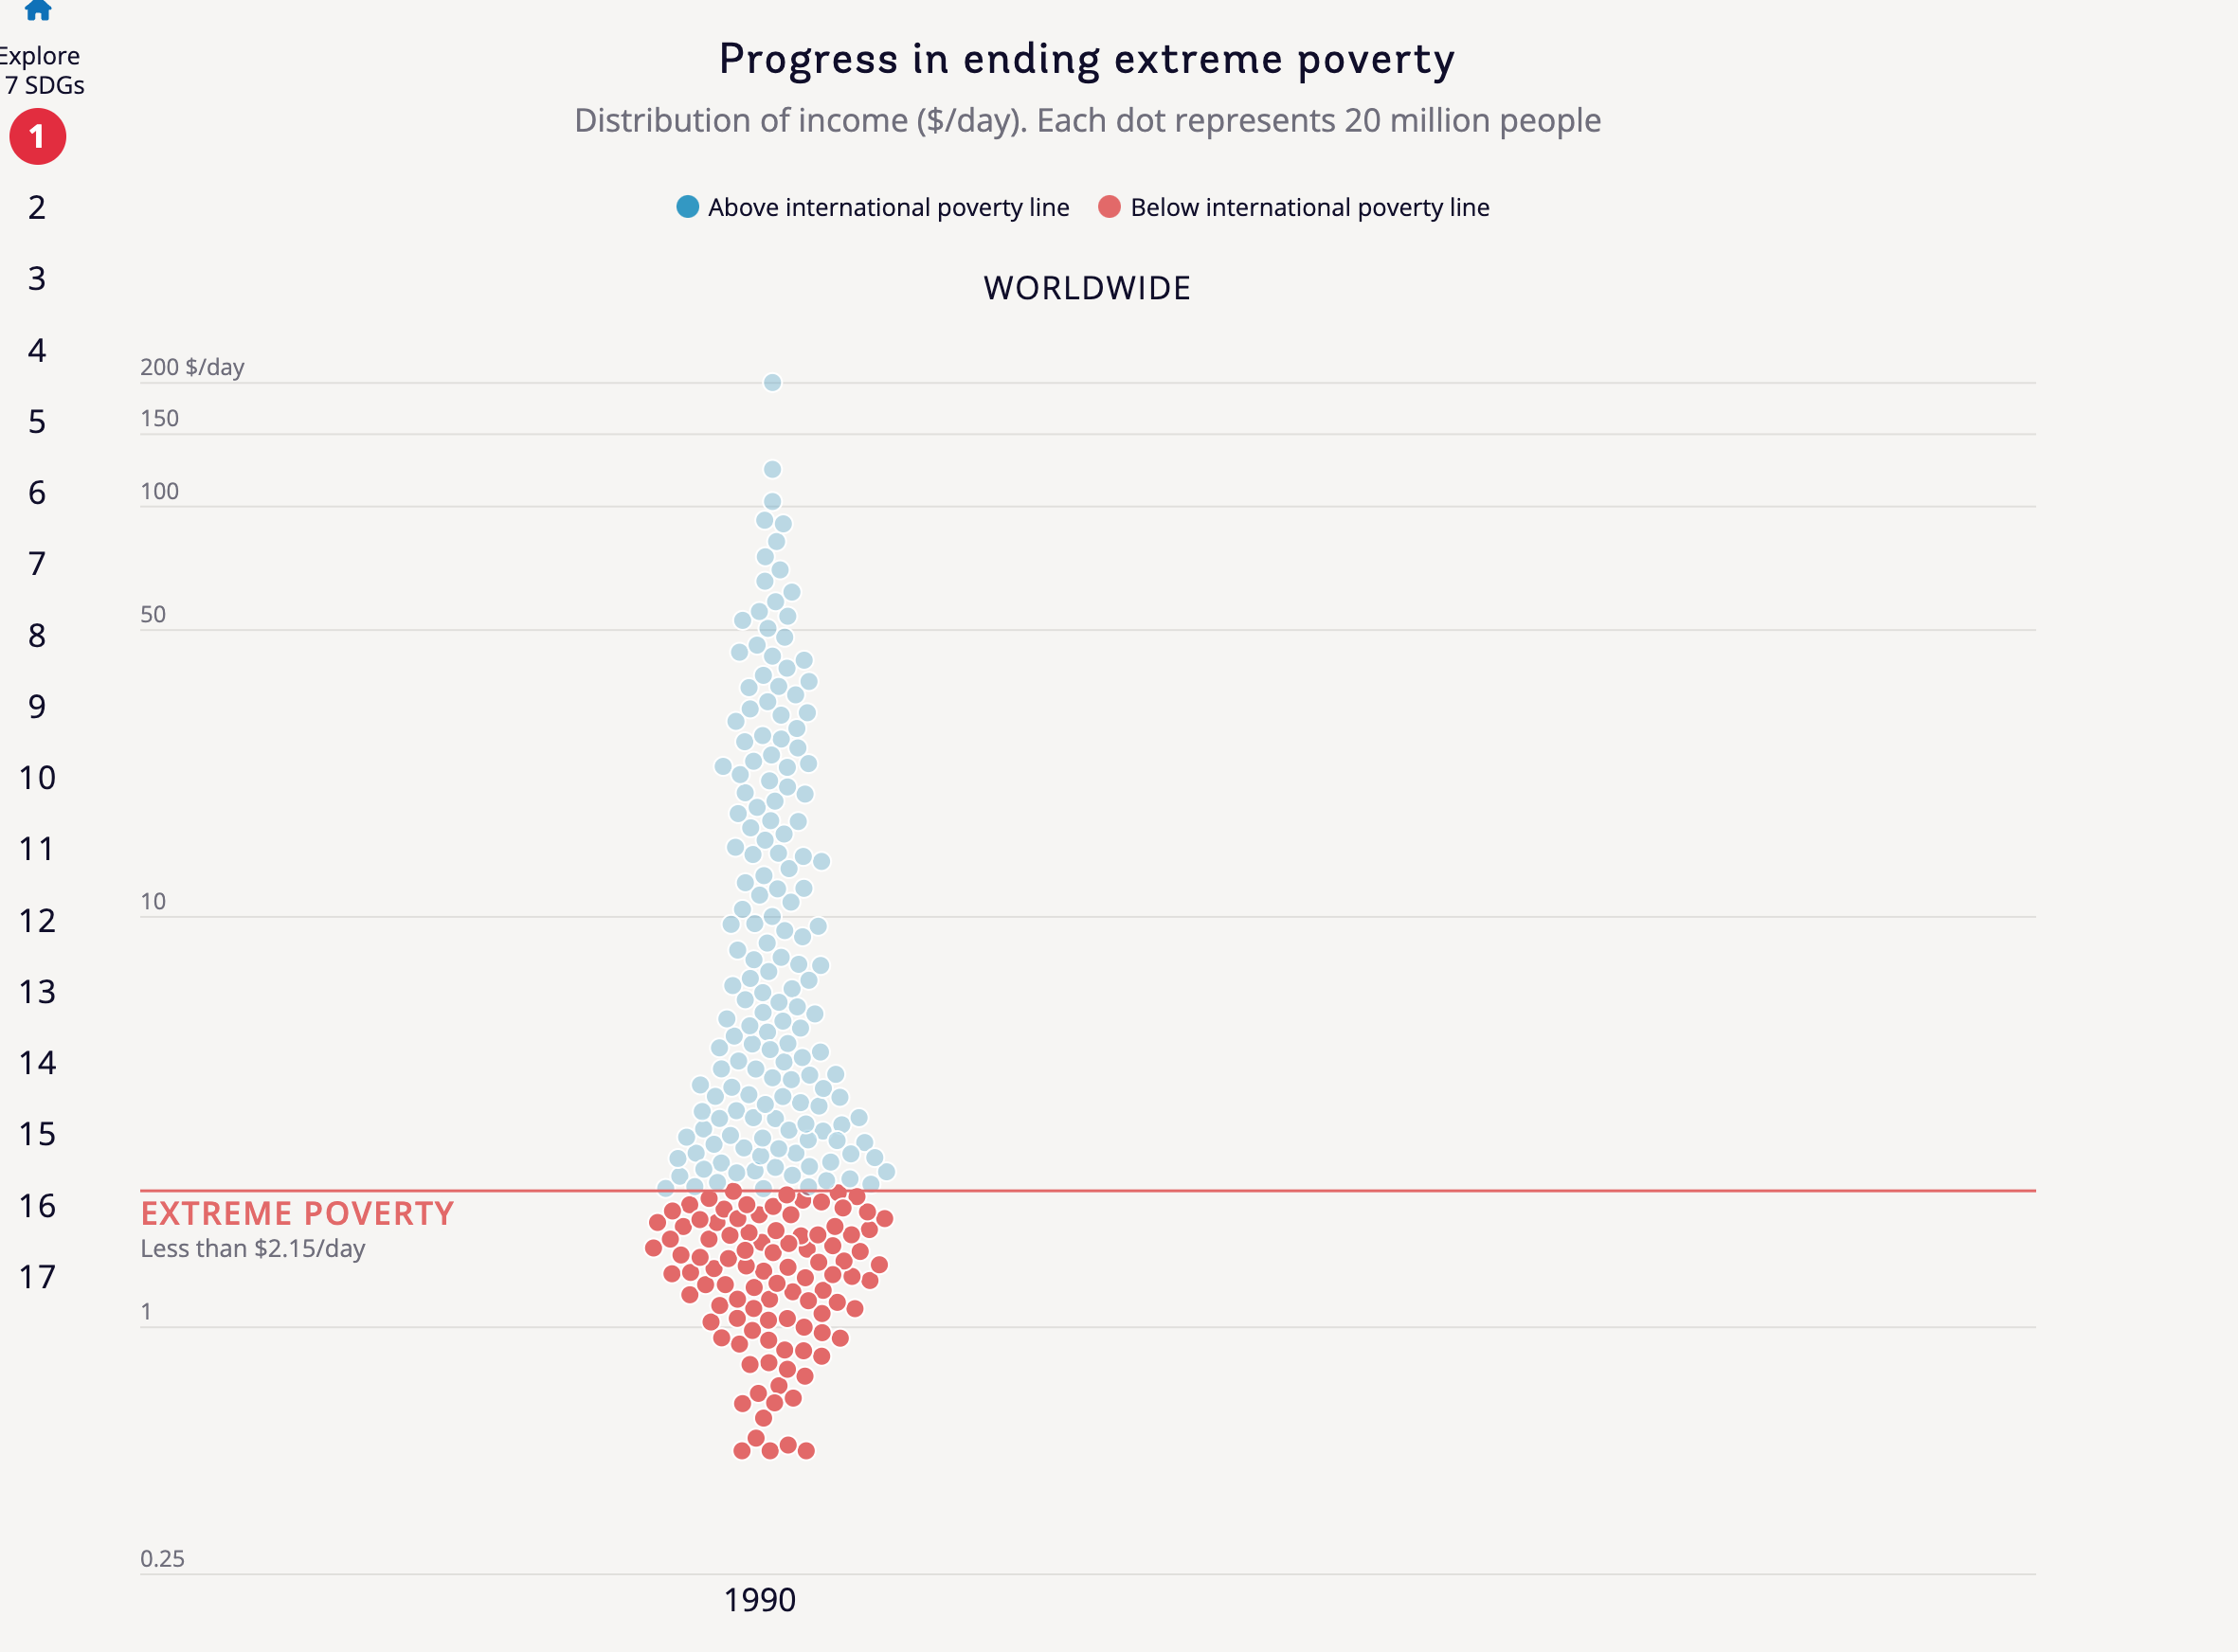Click the EXTREME POVERTY label
The width and height of the screenshot is (2238, 1652).
pyautogui.click(x=298, y=1212)
